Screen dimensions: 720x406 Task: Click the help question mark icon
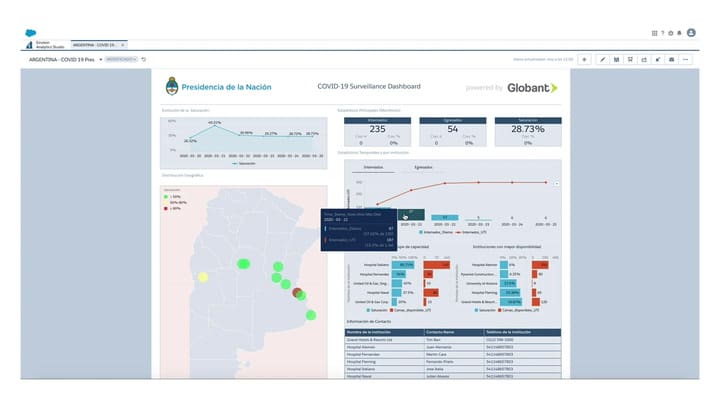(x=663, y=33)
